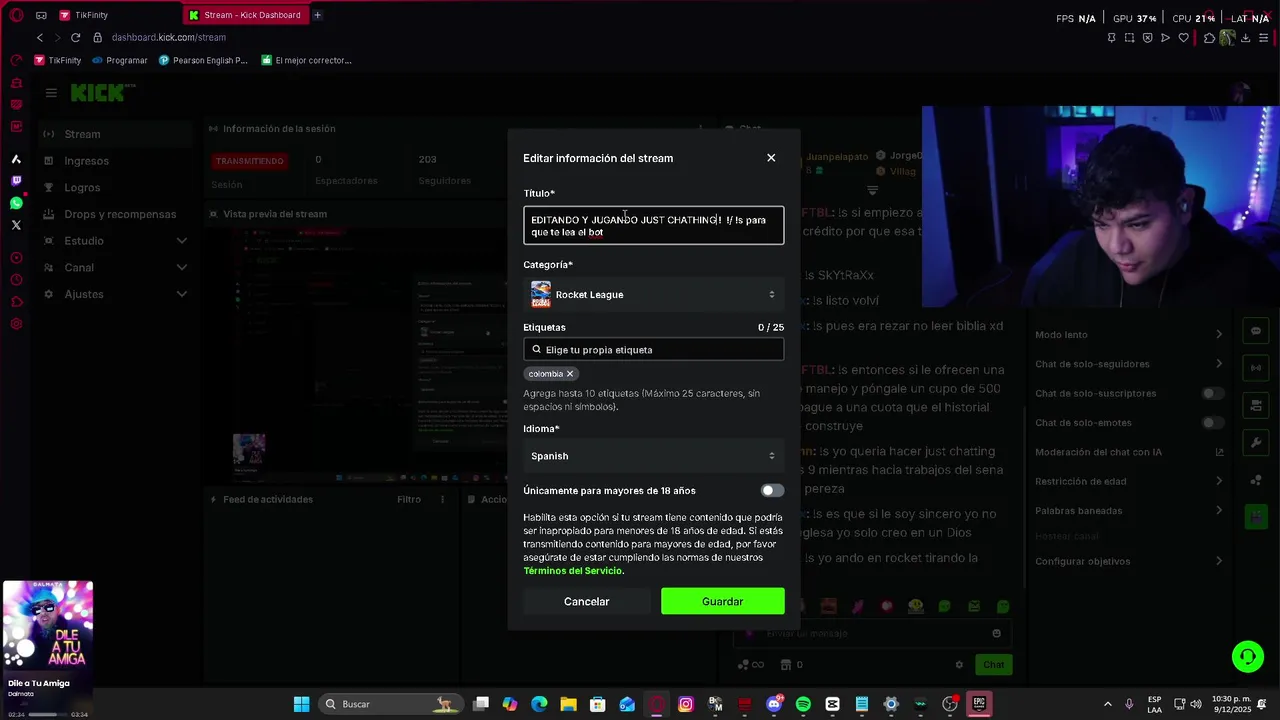
Task: Open El mejor corrector bookmark
Action: tap(306, 60)
